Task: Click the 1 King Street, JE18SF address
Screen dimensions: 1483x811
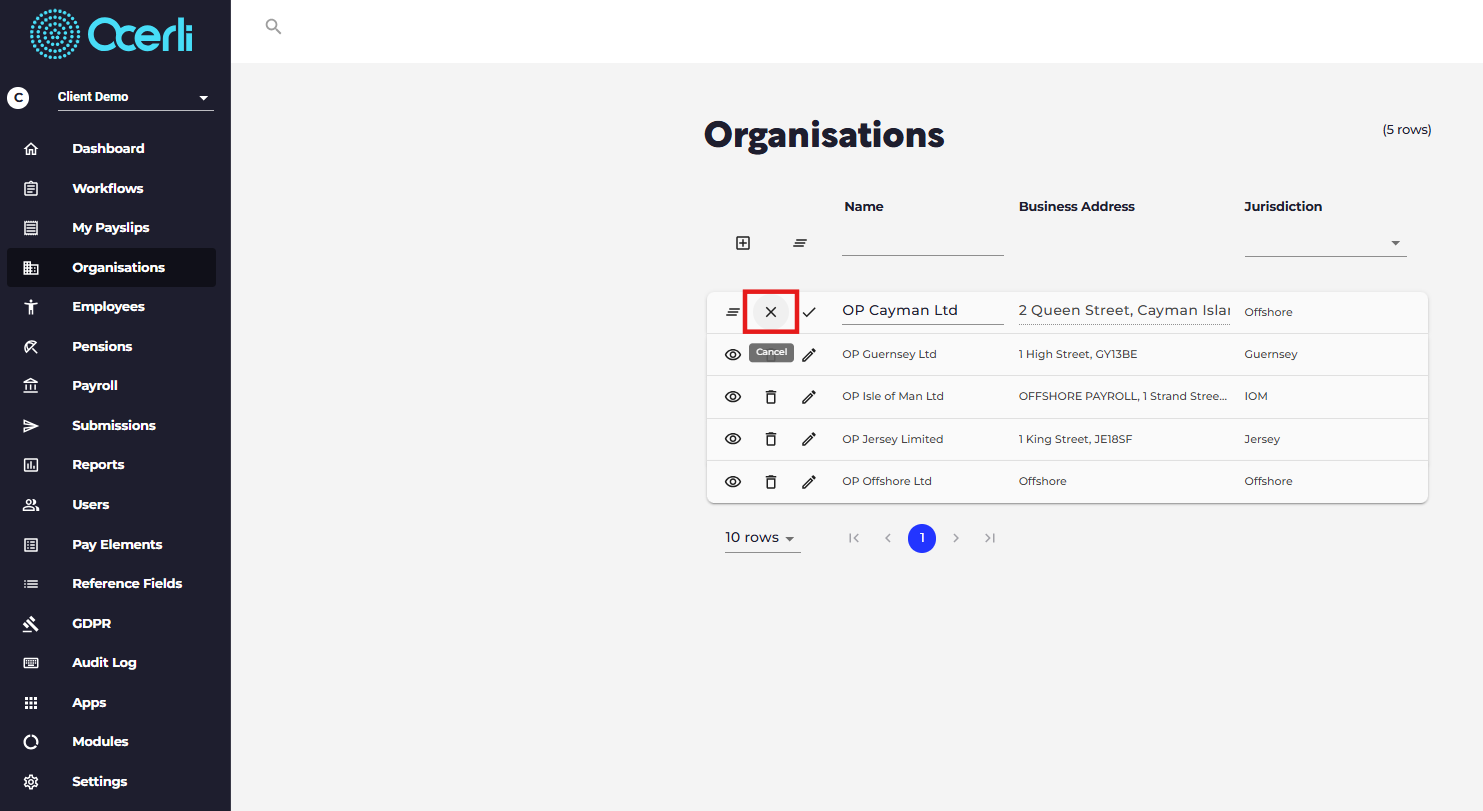Action: click(1075, 439)
